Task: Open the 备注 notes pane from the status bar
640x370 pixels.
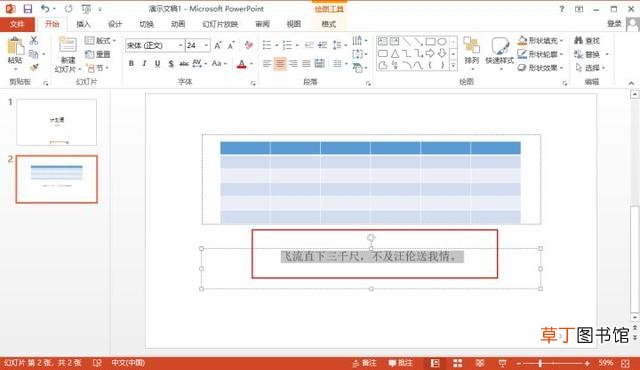Action: (364, 363)
